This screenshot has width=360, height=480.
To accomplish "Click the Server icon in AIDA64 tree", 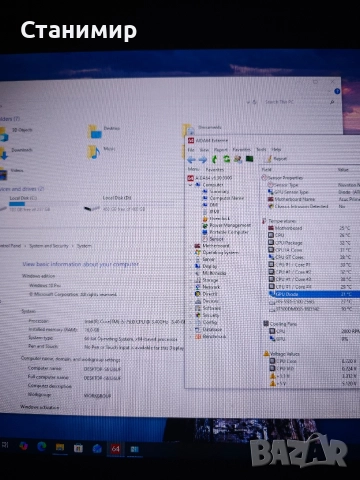I will (198, 259).
